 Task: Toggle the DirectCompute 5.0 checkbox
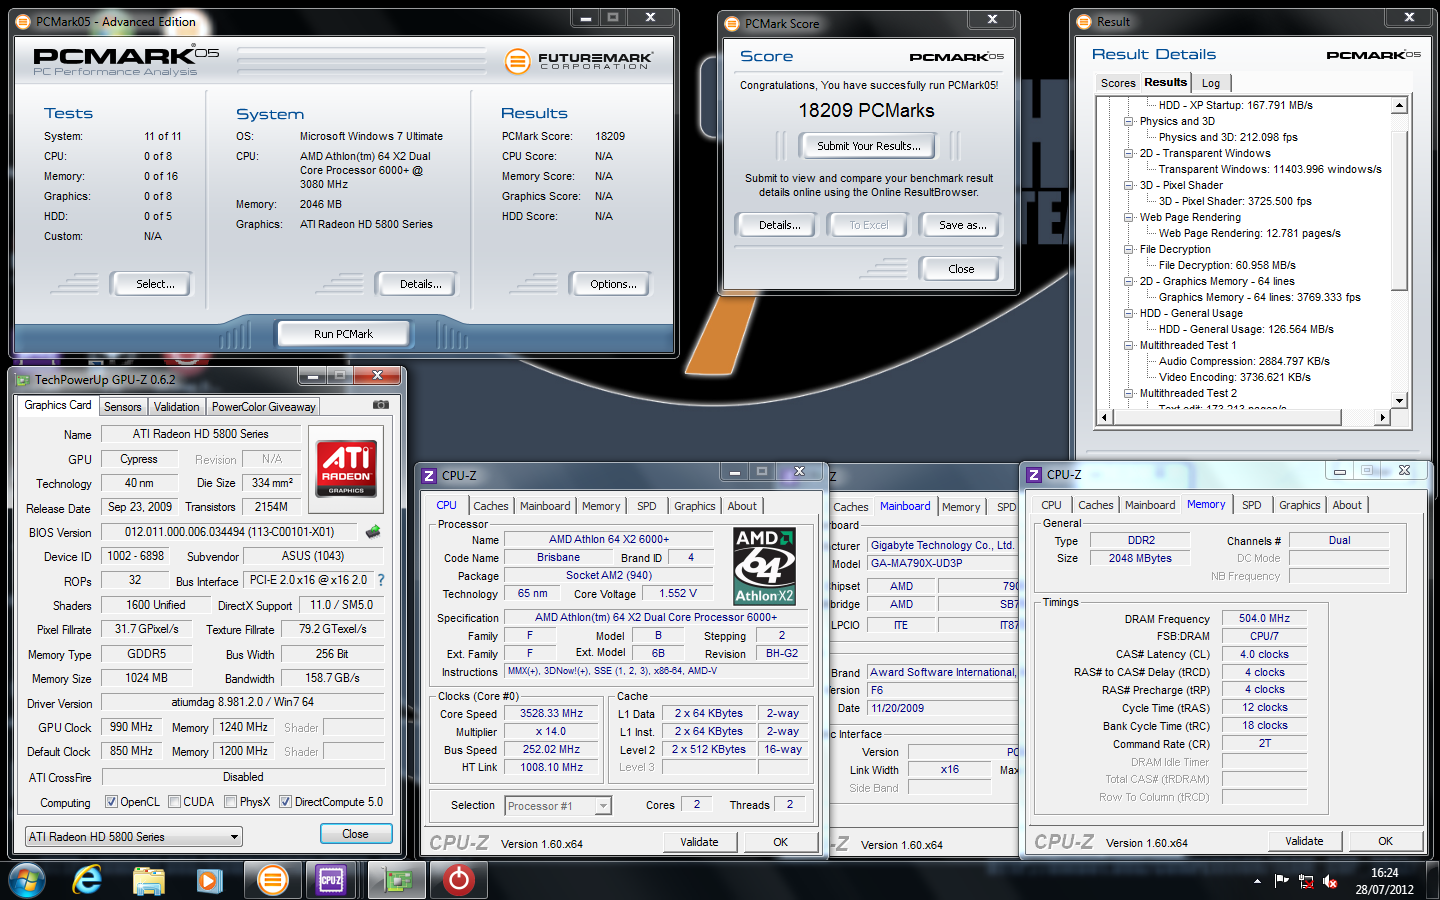tap(285, 801)
